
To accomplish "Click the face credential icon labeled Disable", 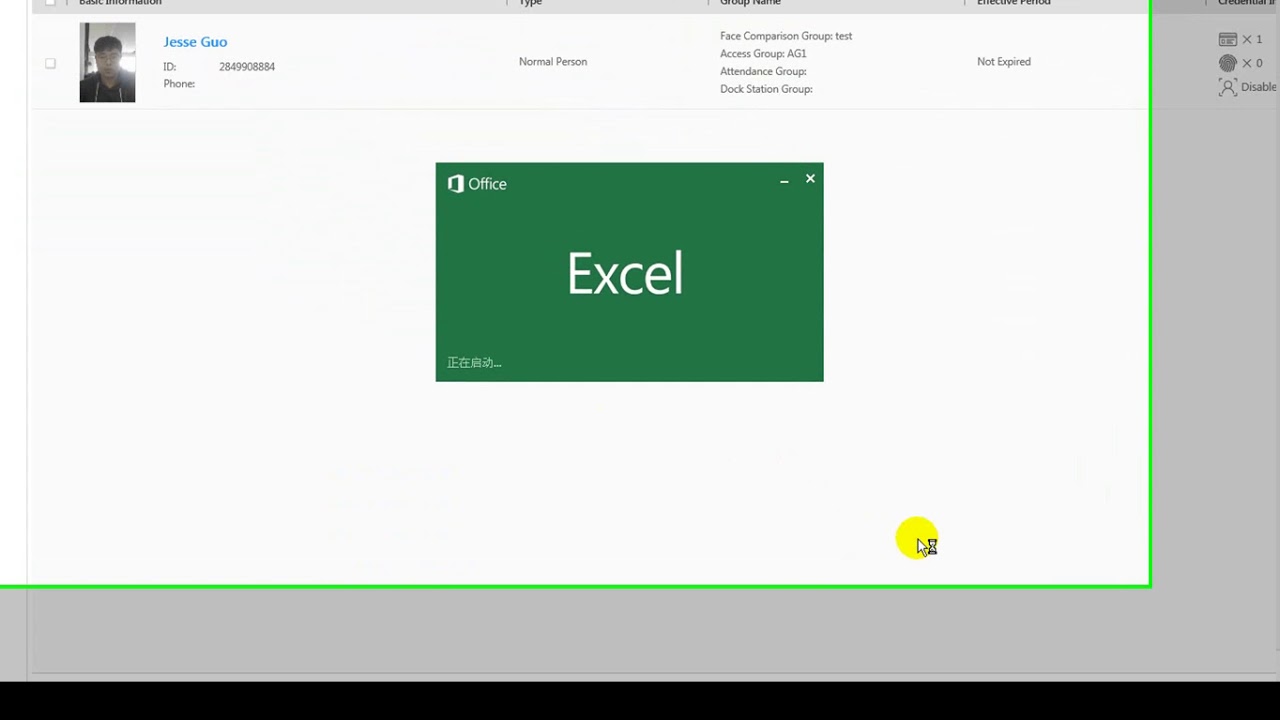I will tap(1228, 87).
